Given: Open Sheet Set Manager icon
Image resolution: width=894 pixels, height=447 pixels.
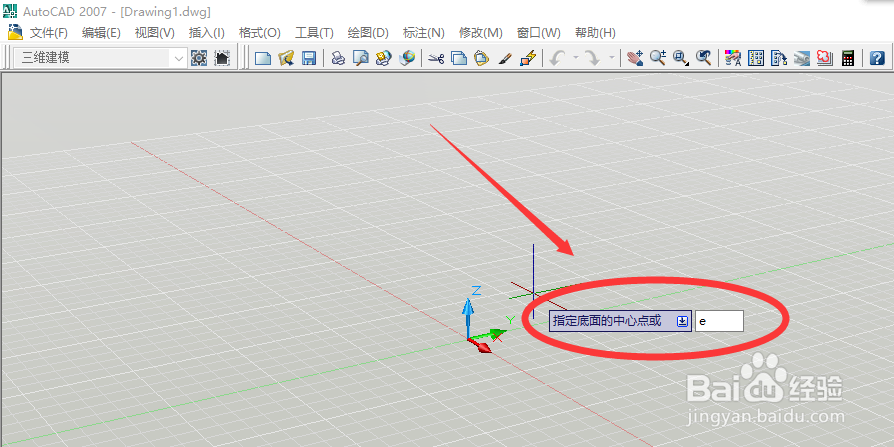Looking at the screenshot, I should click(802, 58).
